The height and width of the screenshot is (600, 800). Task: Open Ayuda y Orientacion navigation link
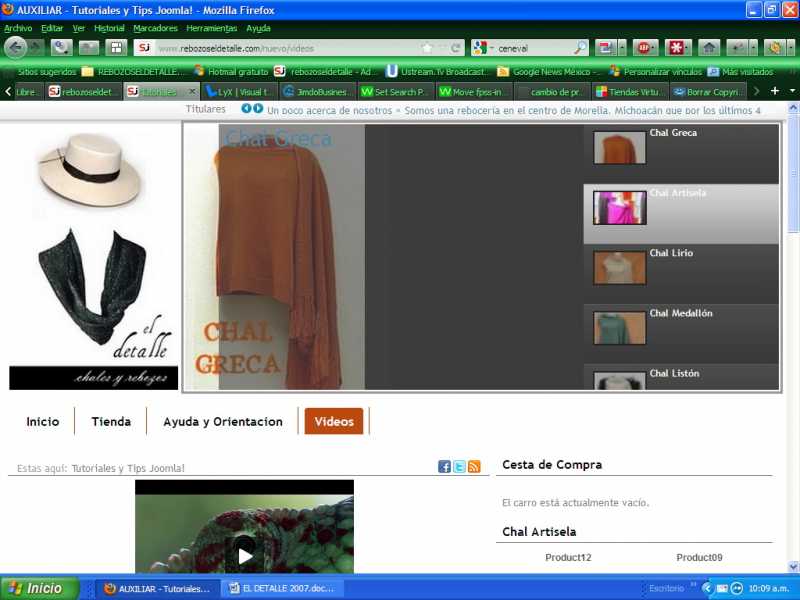coord(223,421)
